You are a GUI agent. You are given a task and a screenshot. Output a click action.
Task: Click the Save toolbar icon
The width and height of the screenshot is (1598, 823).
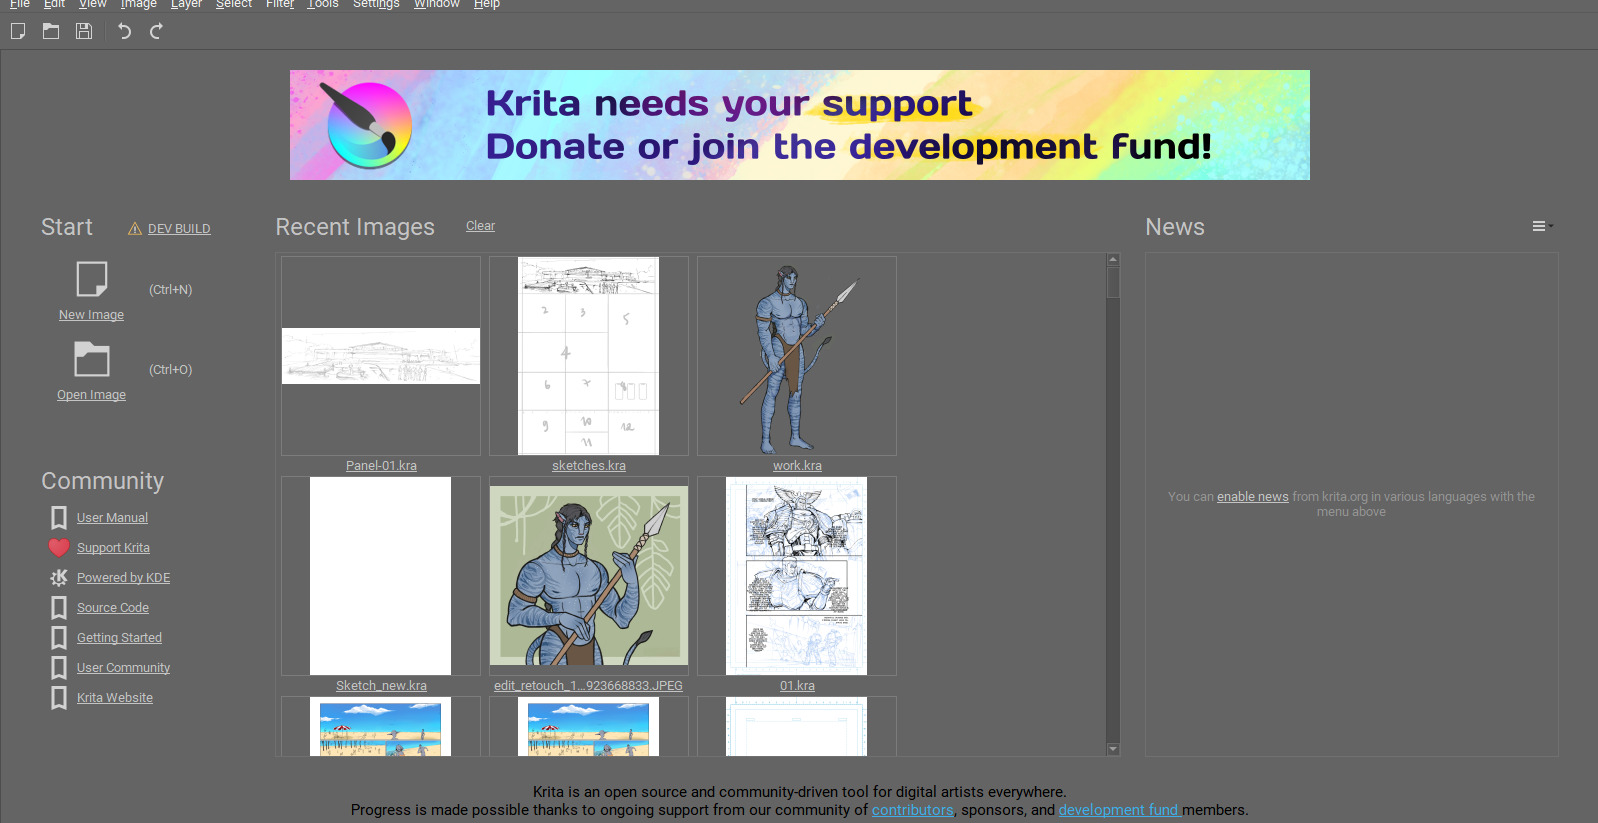[x=84, y=31]
